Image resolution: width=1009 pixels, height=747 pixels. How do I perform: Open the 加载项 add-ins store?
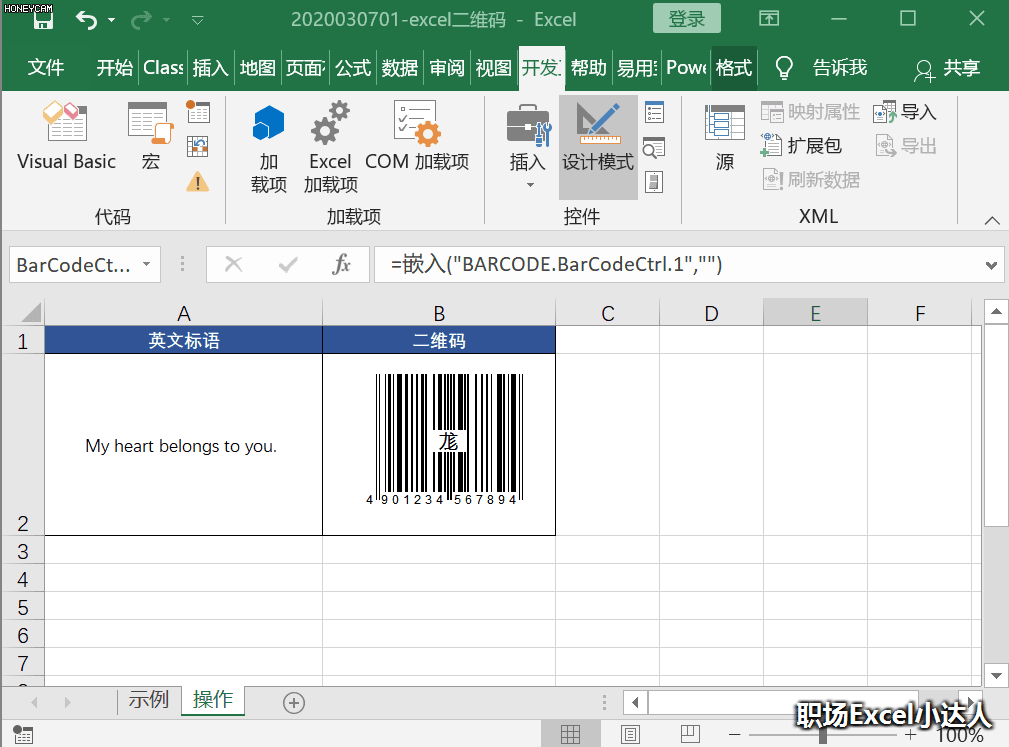coord(268,148)
